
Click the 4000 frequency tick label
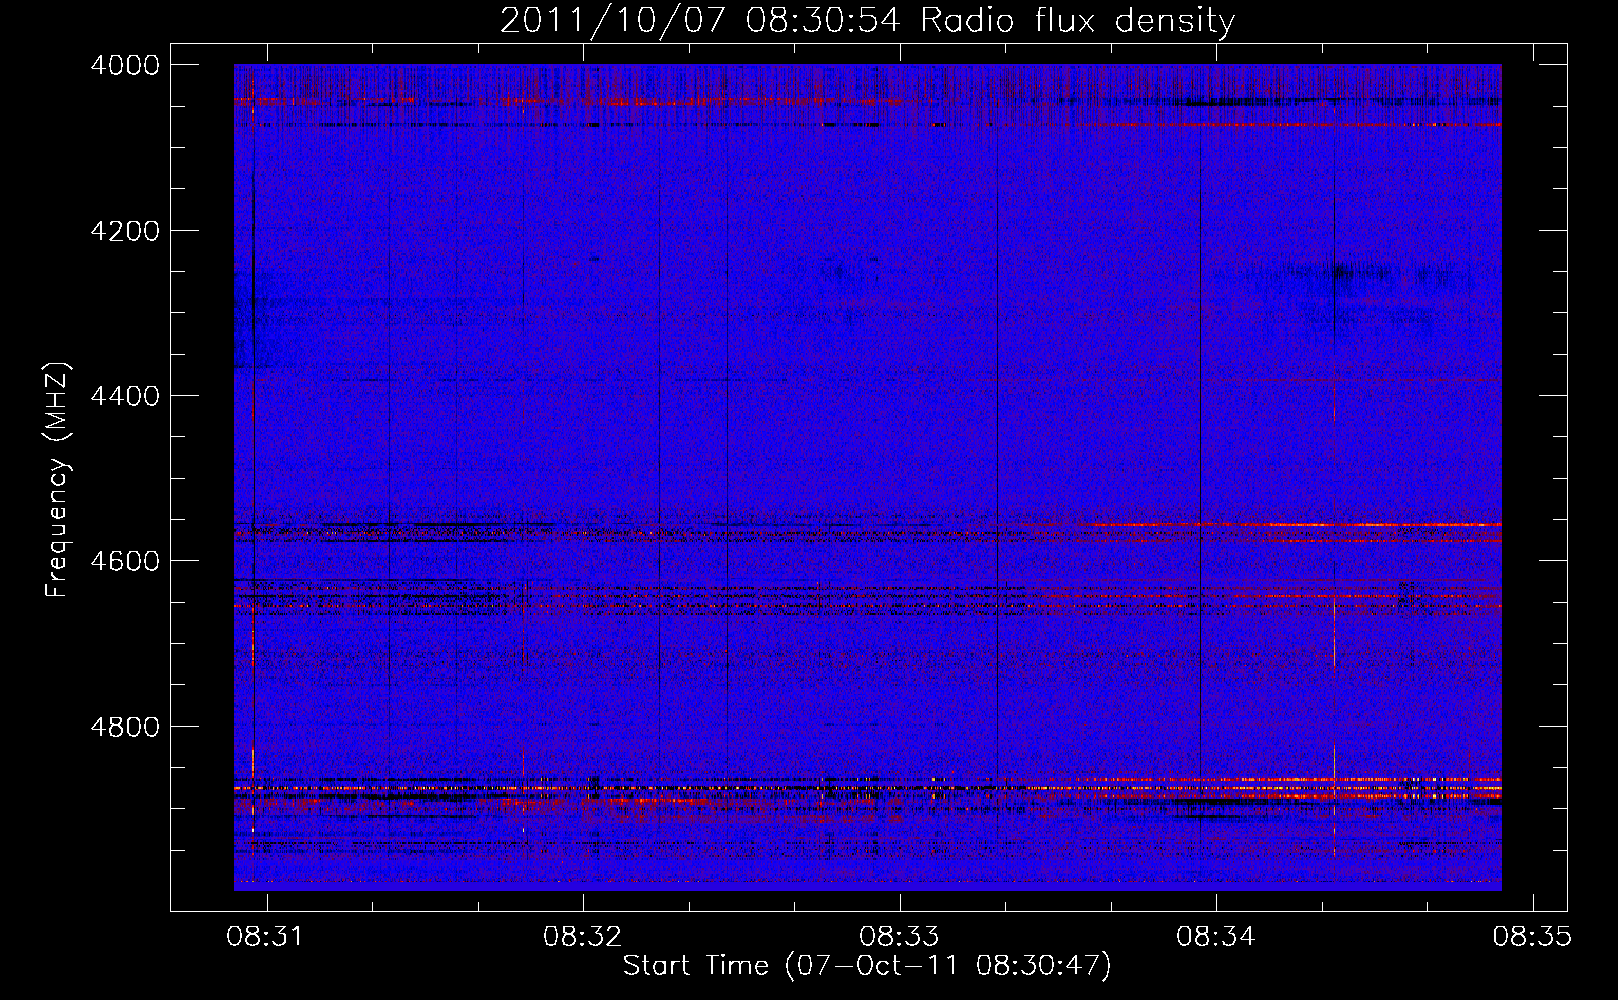pyautogui.click(x=125, y=65)
